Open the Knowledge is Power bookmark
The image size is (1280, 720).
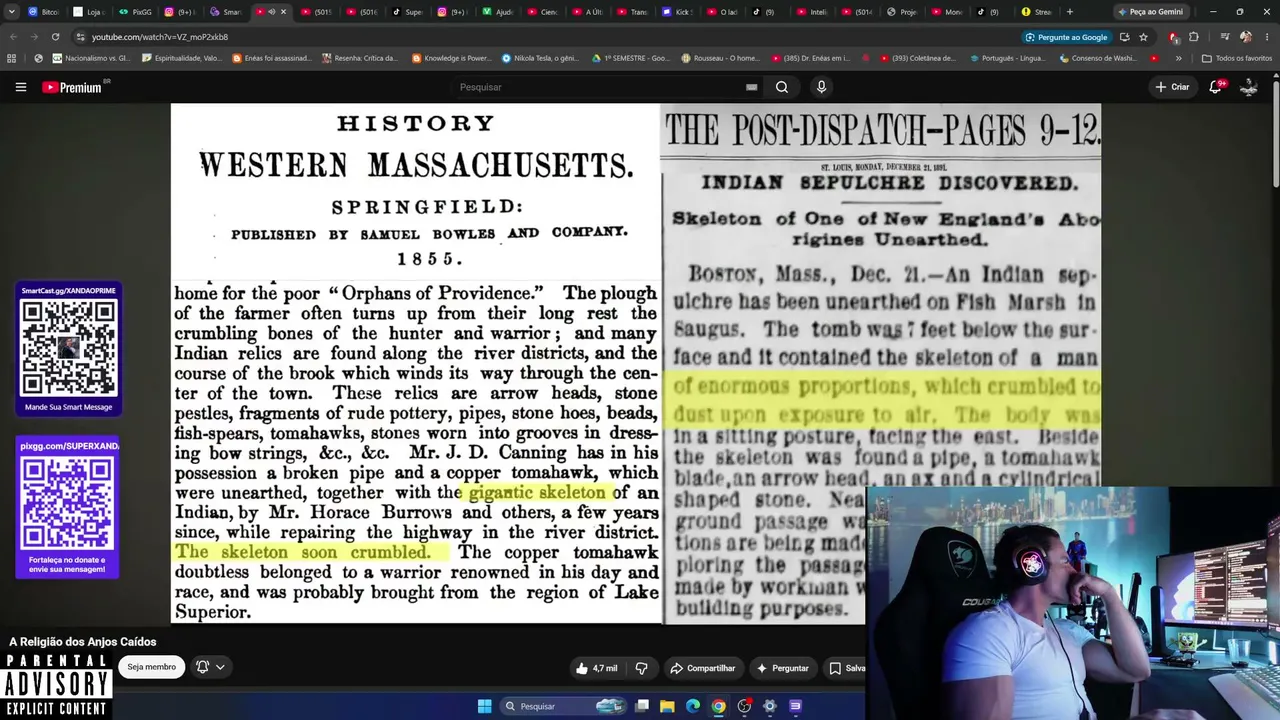click(450, 58)
